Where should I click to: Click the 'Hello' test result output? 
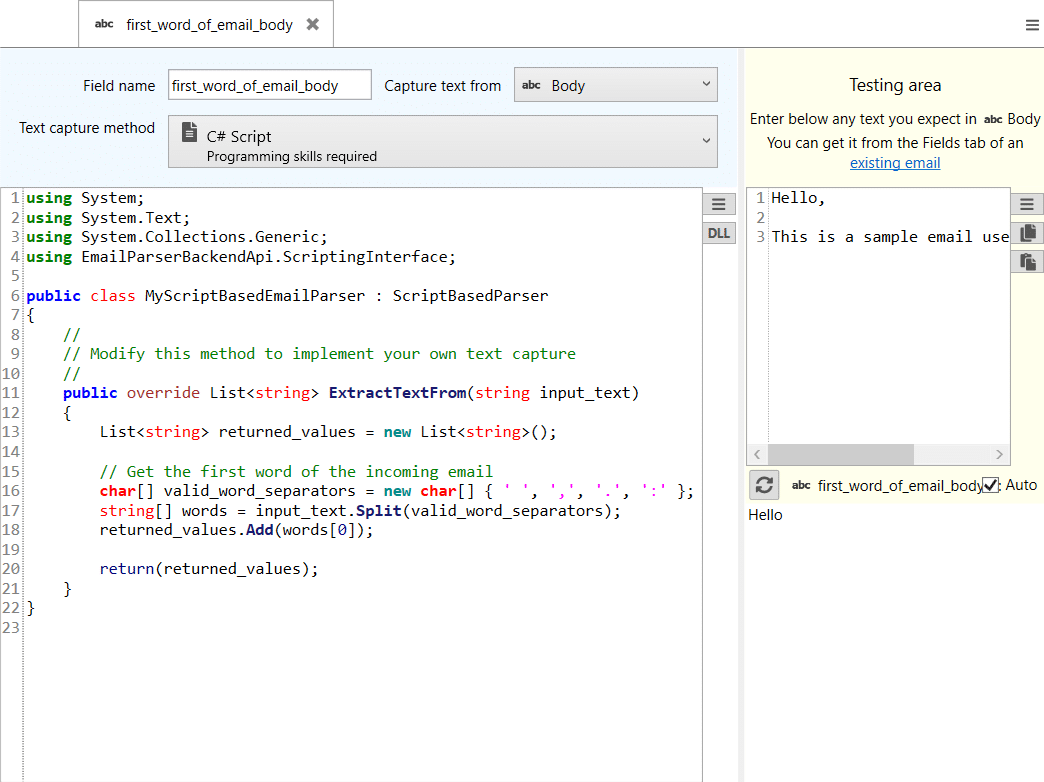pyautogui.click(x=765, y=515)
